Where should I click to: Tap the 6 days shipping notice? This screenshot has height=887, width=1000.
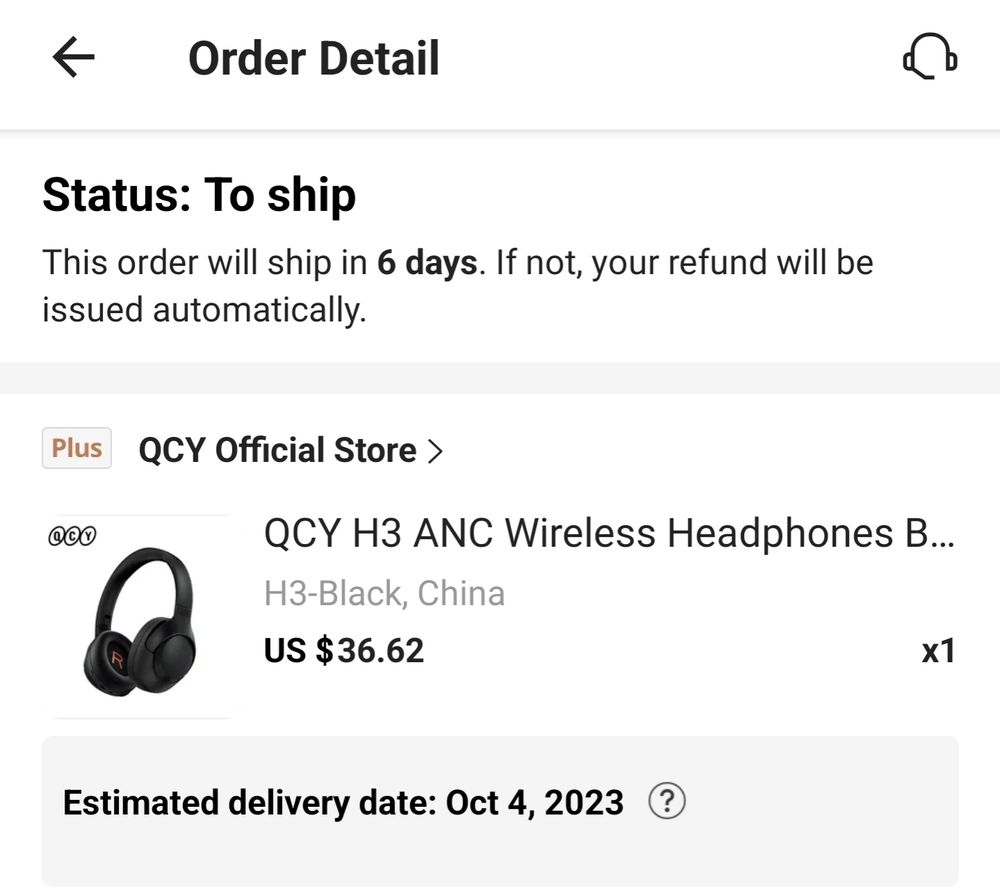pos(427,263)
